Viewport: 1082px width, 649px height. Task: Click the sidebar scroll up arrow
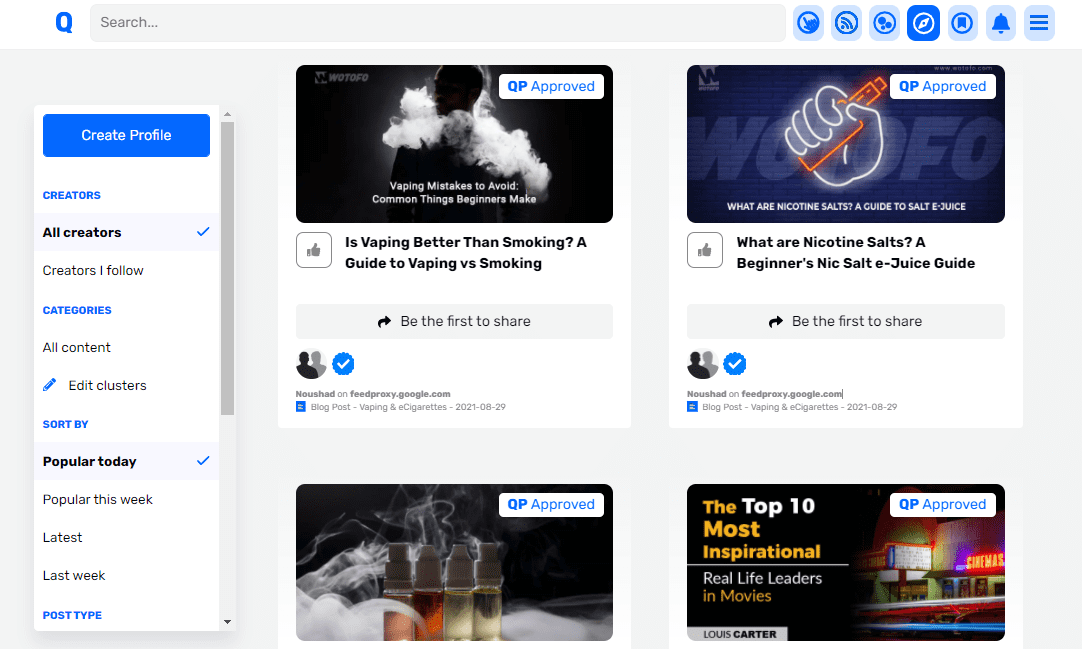click(x=228, y=114)
